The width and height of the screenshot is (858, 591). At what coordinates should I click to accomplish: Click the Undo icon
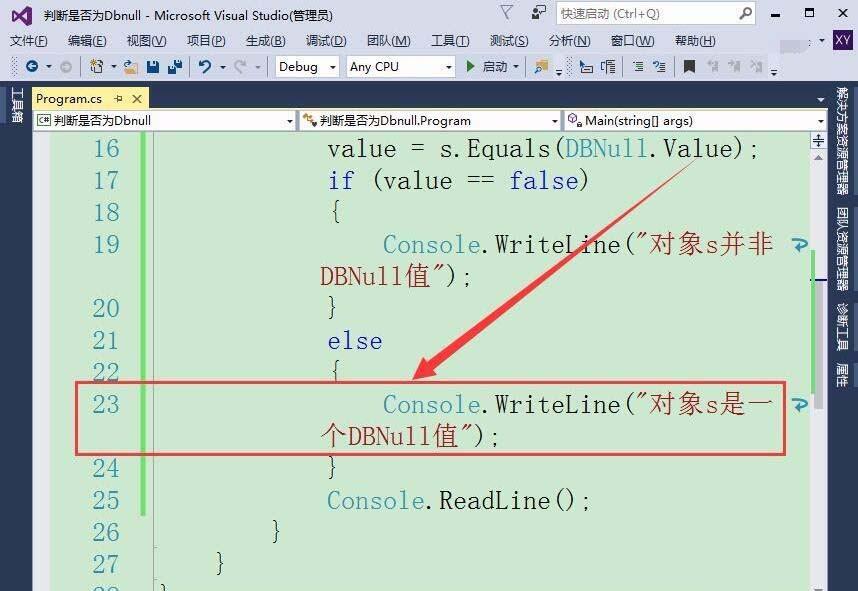[x=204, y=67]
